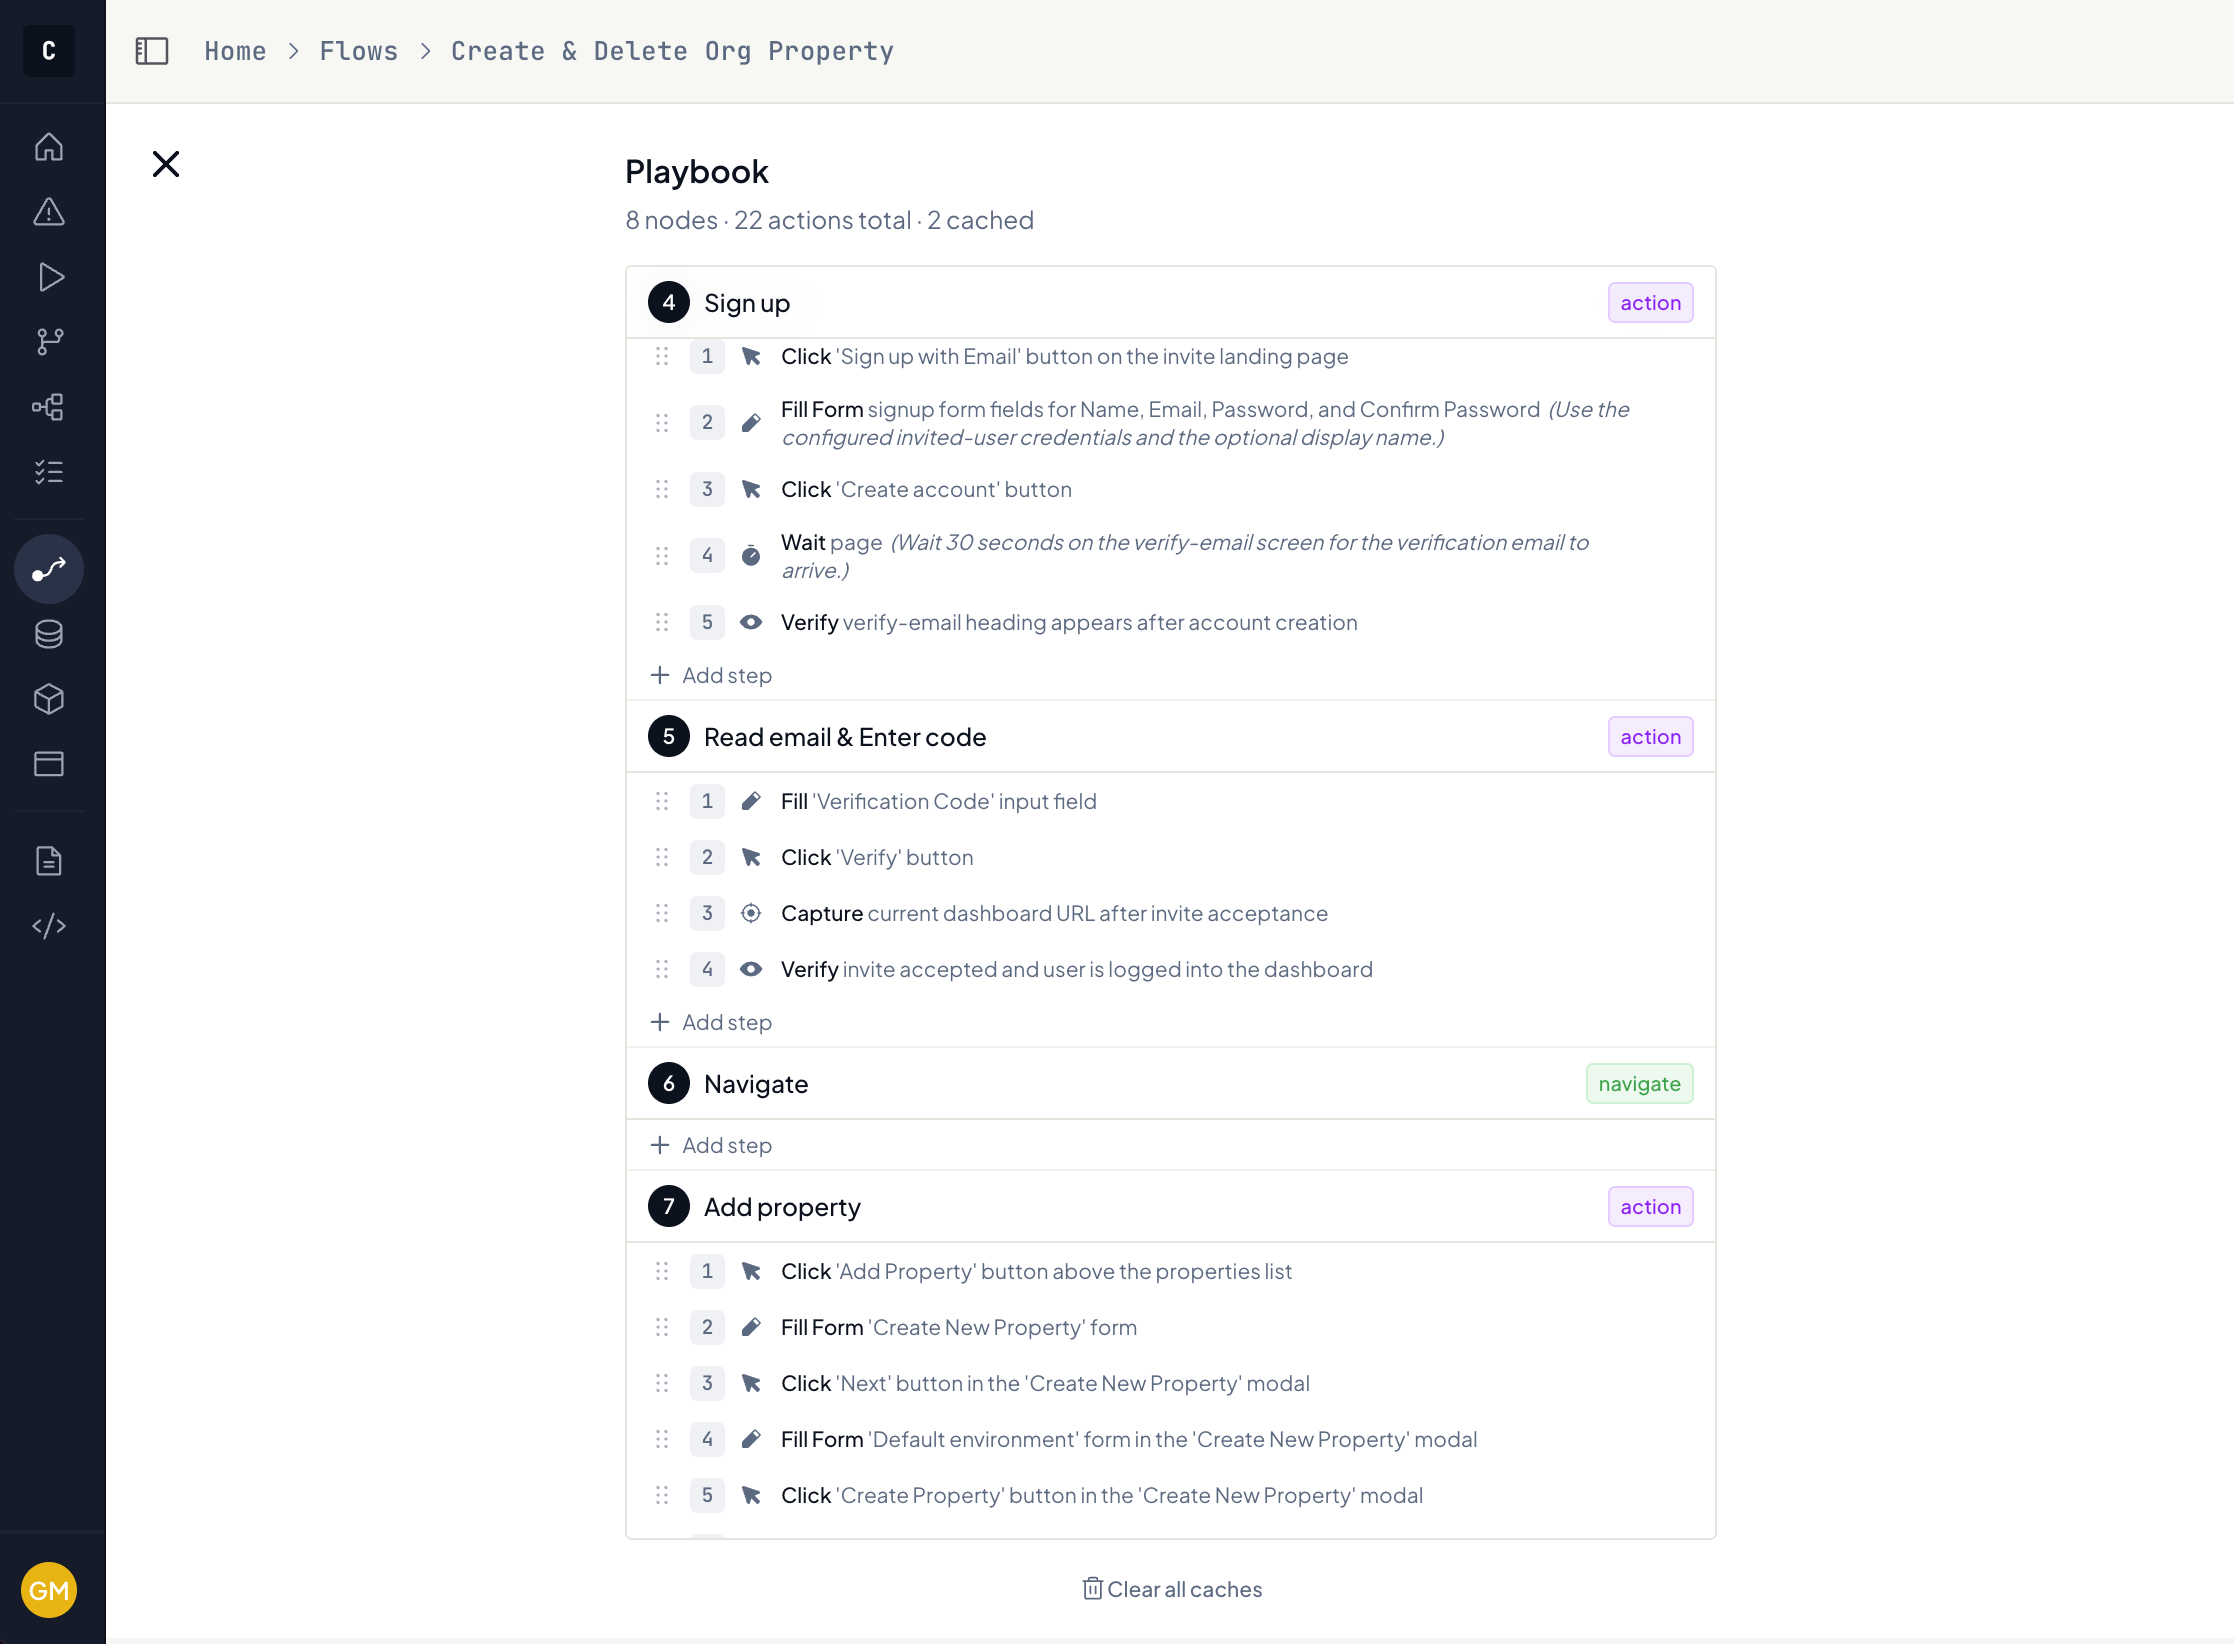Select step Click 'Next' button in modal
The width and height of the screenshot is (2234, 1644).
pos(1170,1383)
